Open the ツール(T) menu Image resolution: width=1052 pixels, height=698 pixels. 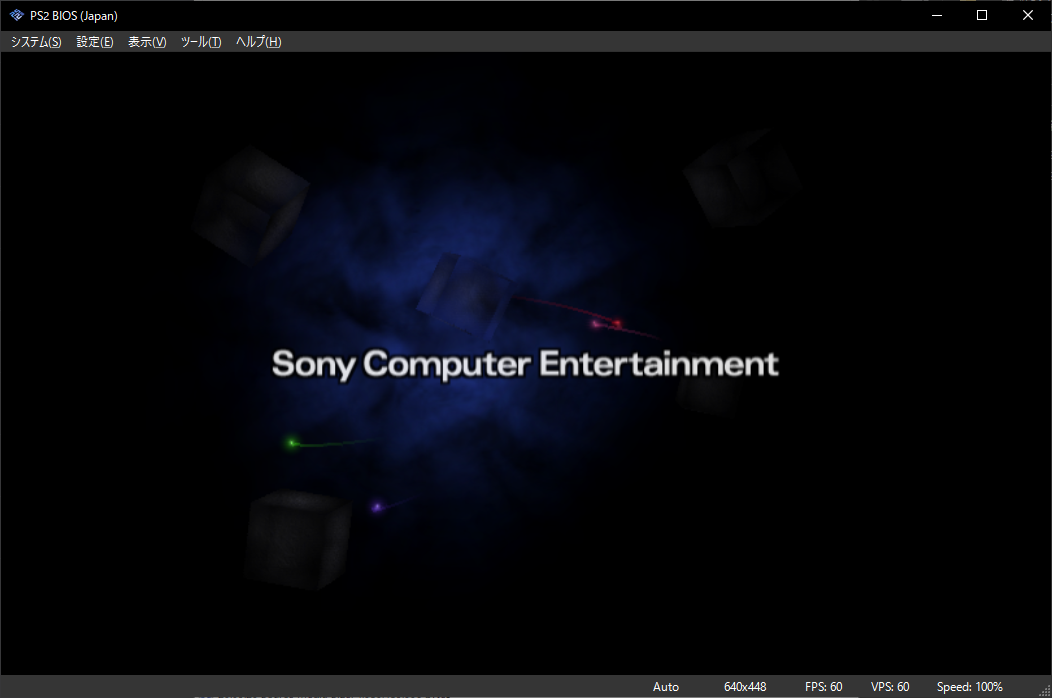click(x=201, y=42)
